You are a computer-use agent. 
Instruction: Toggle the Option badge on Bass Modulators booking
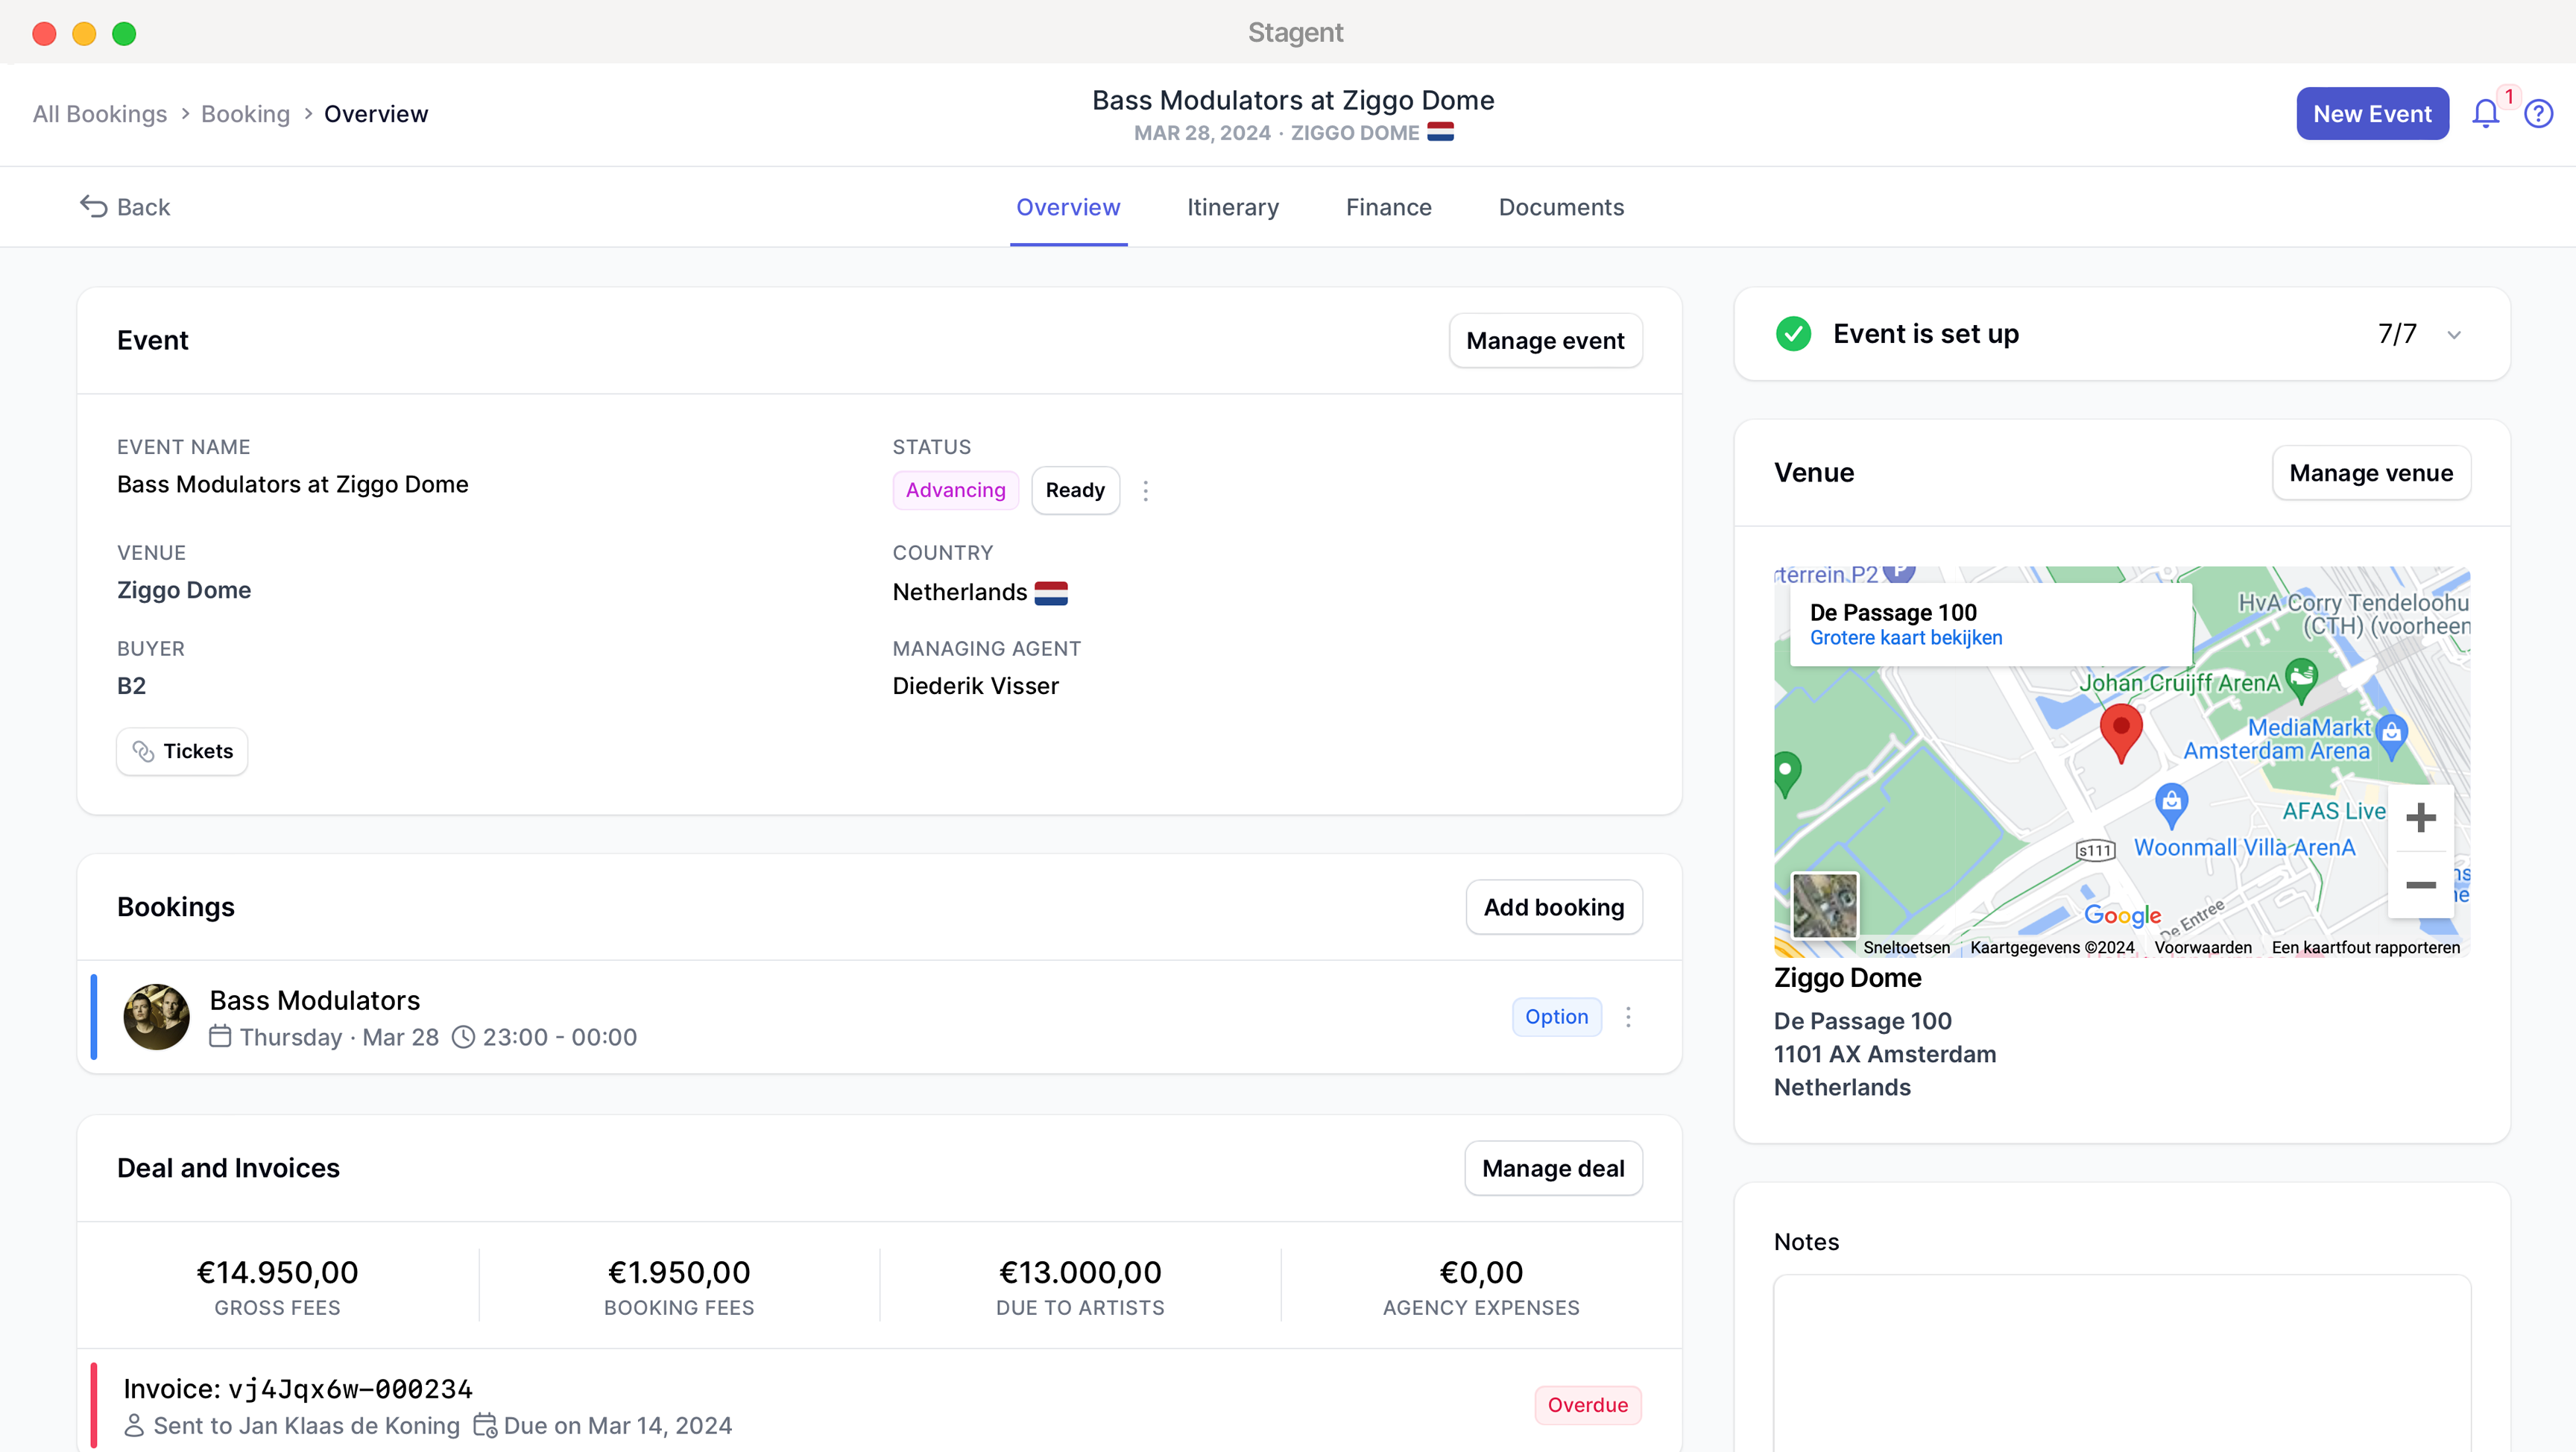pos(1556,1016)
